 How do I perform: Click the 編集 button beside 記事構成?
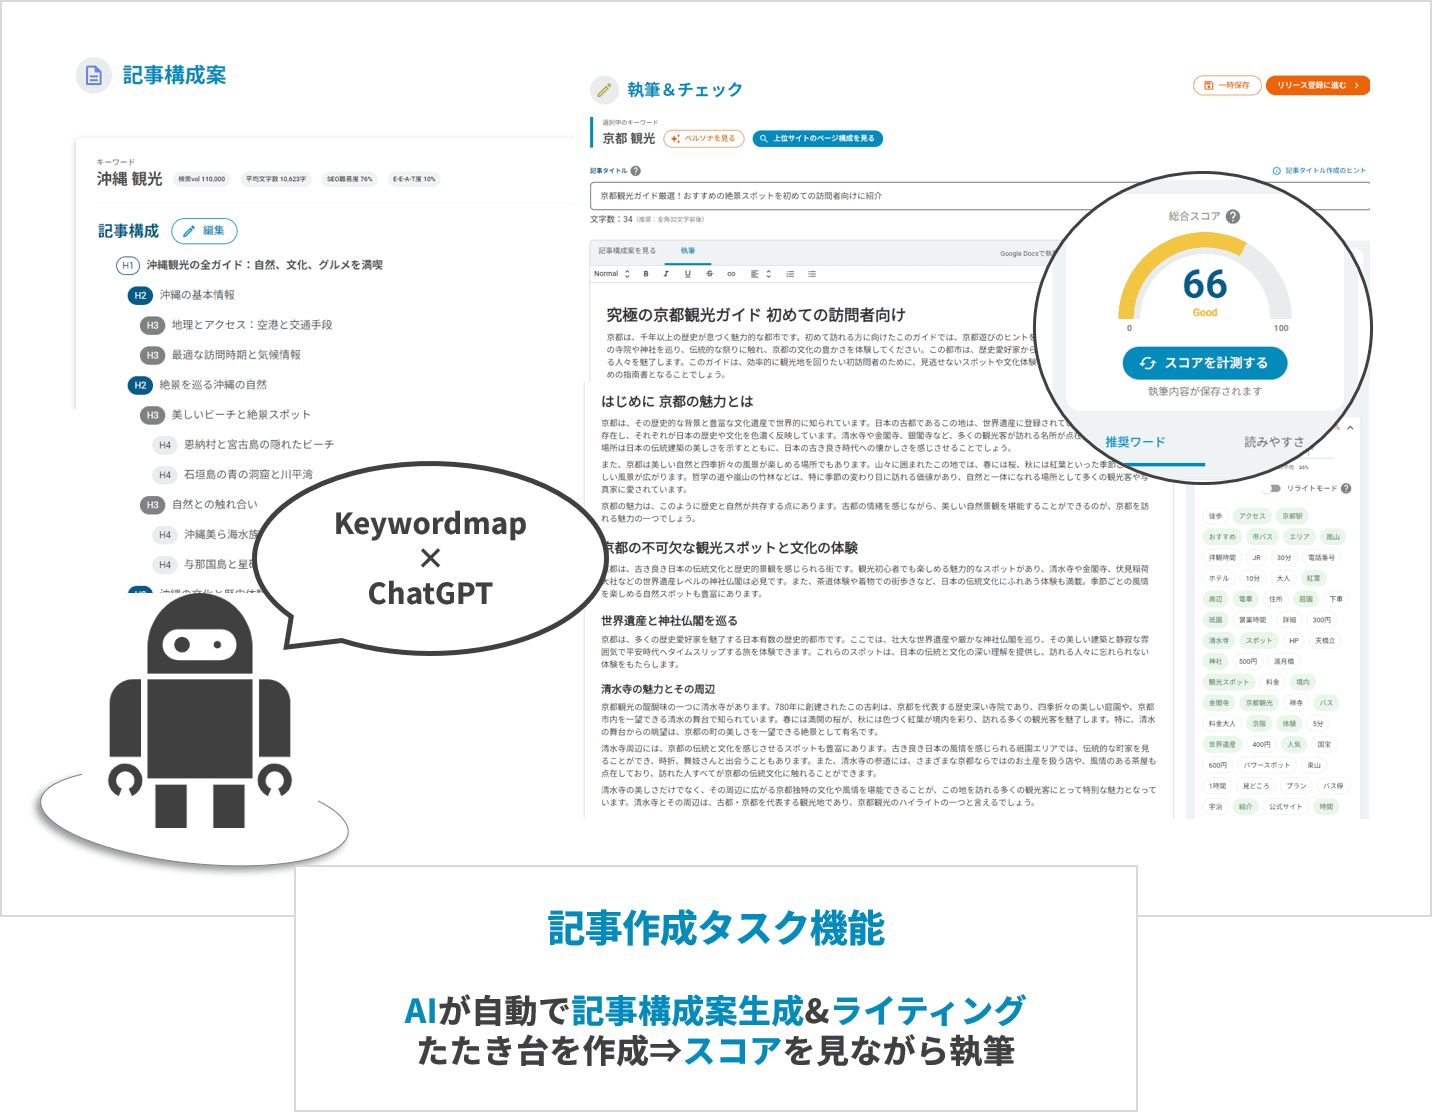pos(204,231)
